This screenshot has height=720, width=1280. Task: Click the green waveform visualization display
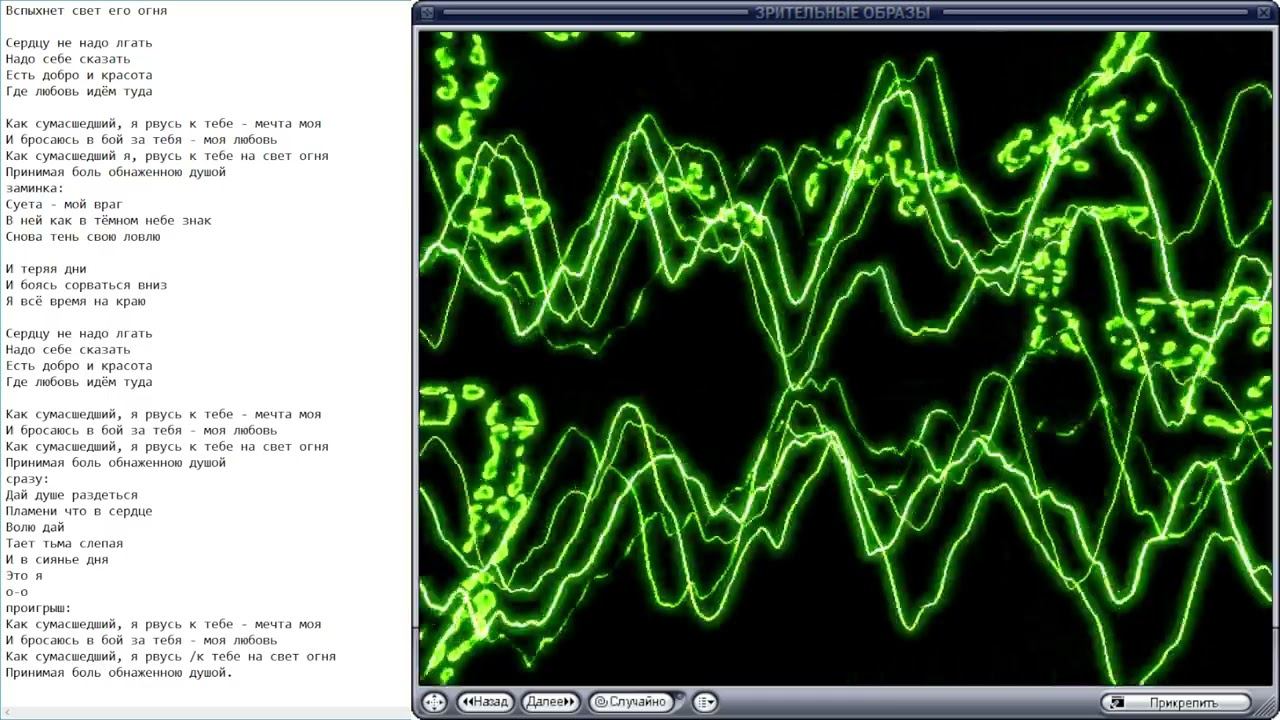click(845, 357)
